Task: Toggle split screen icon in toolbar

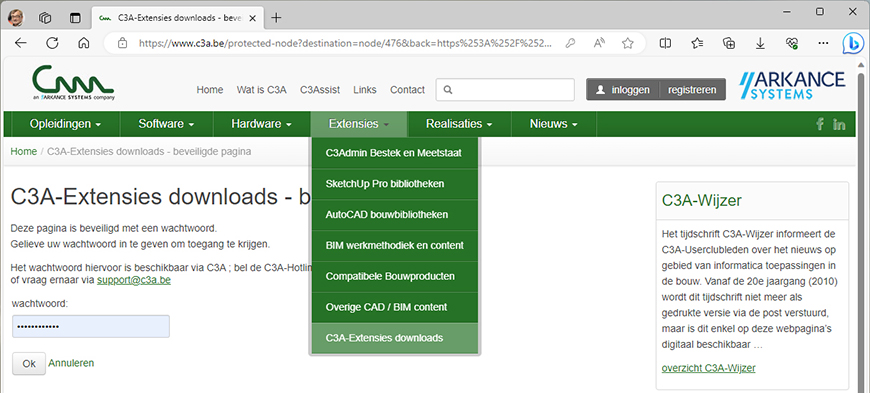Action: click(x=665, y=43)
